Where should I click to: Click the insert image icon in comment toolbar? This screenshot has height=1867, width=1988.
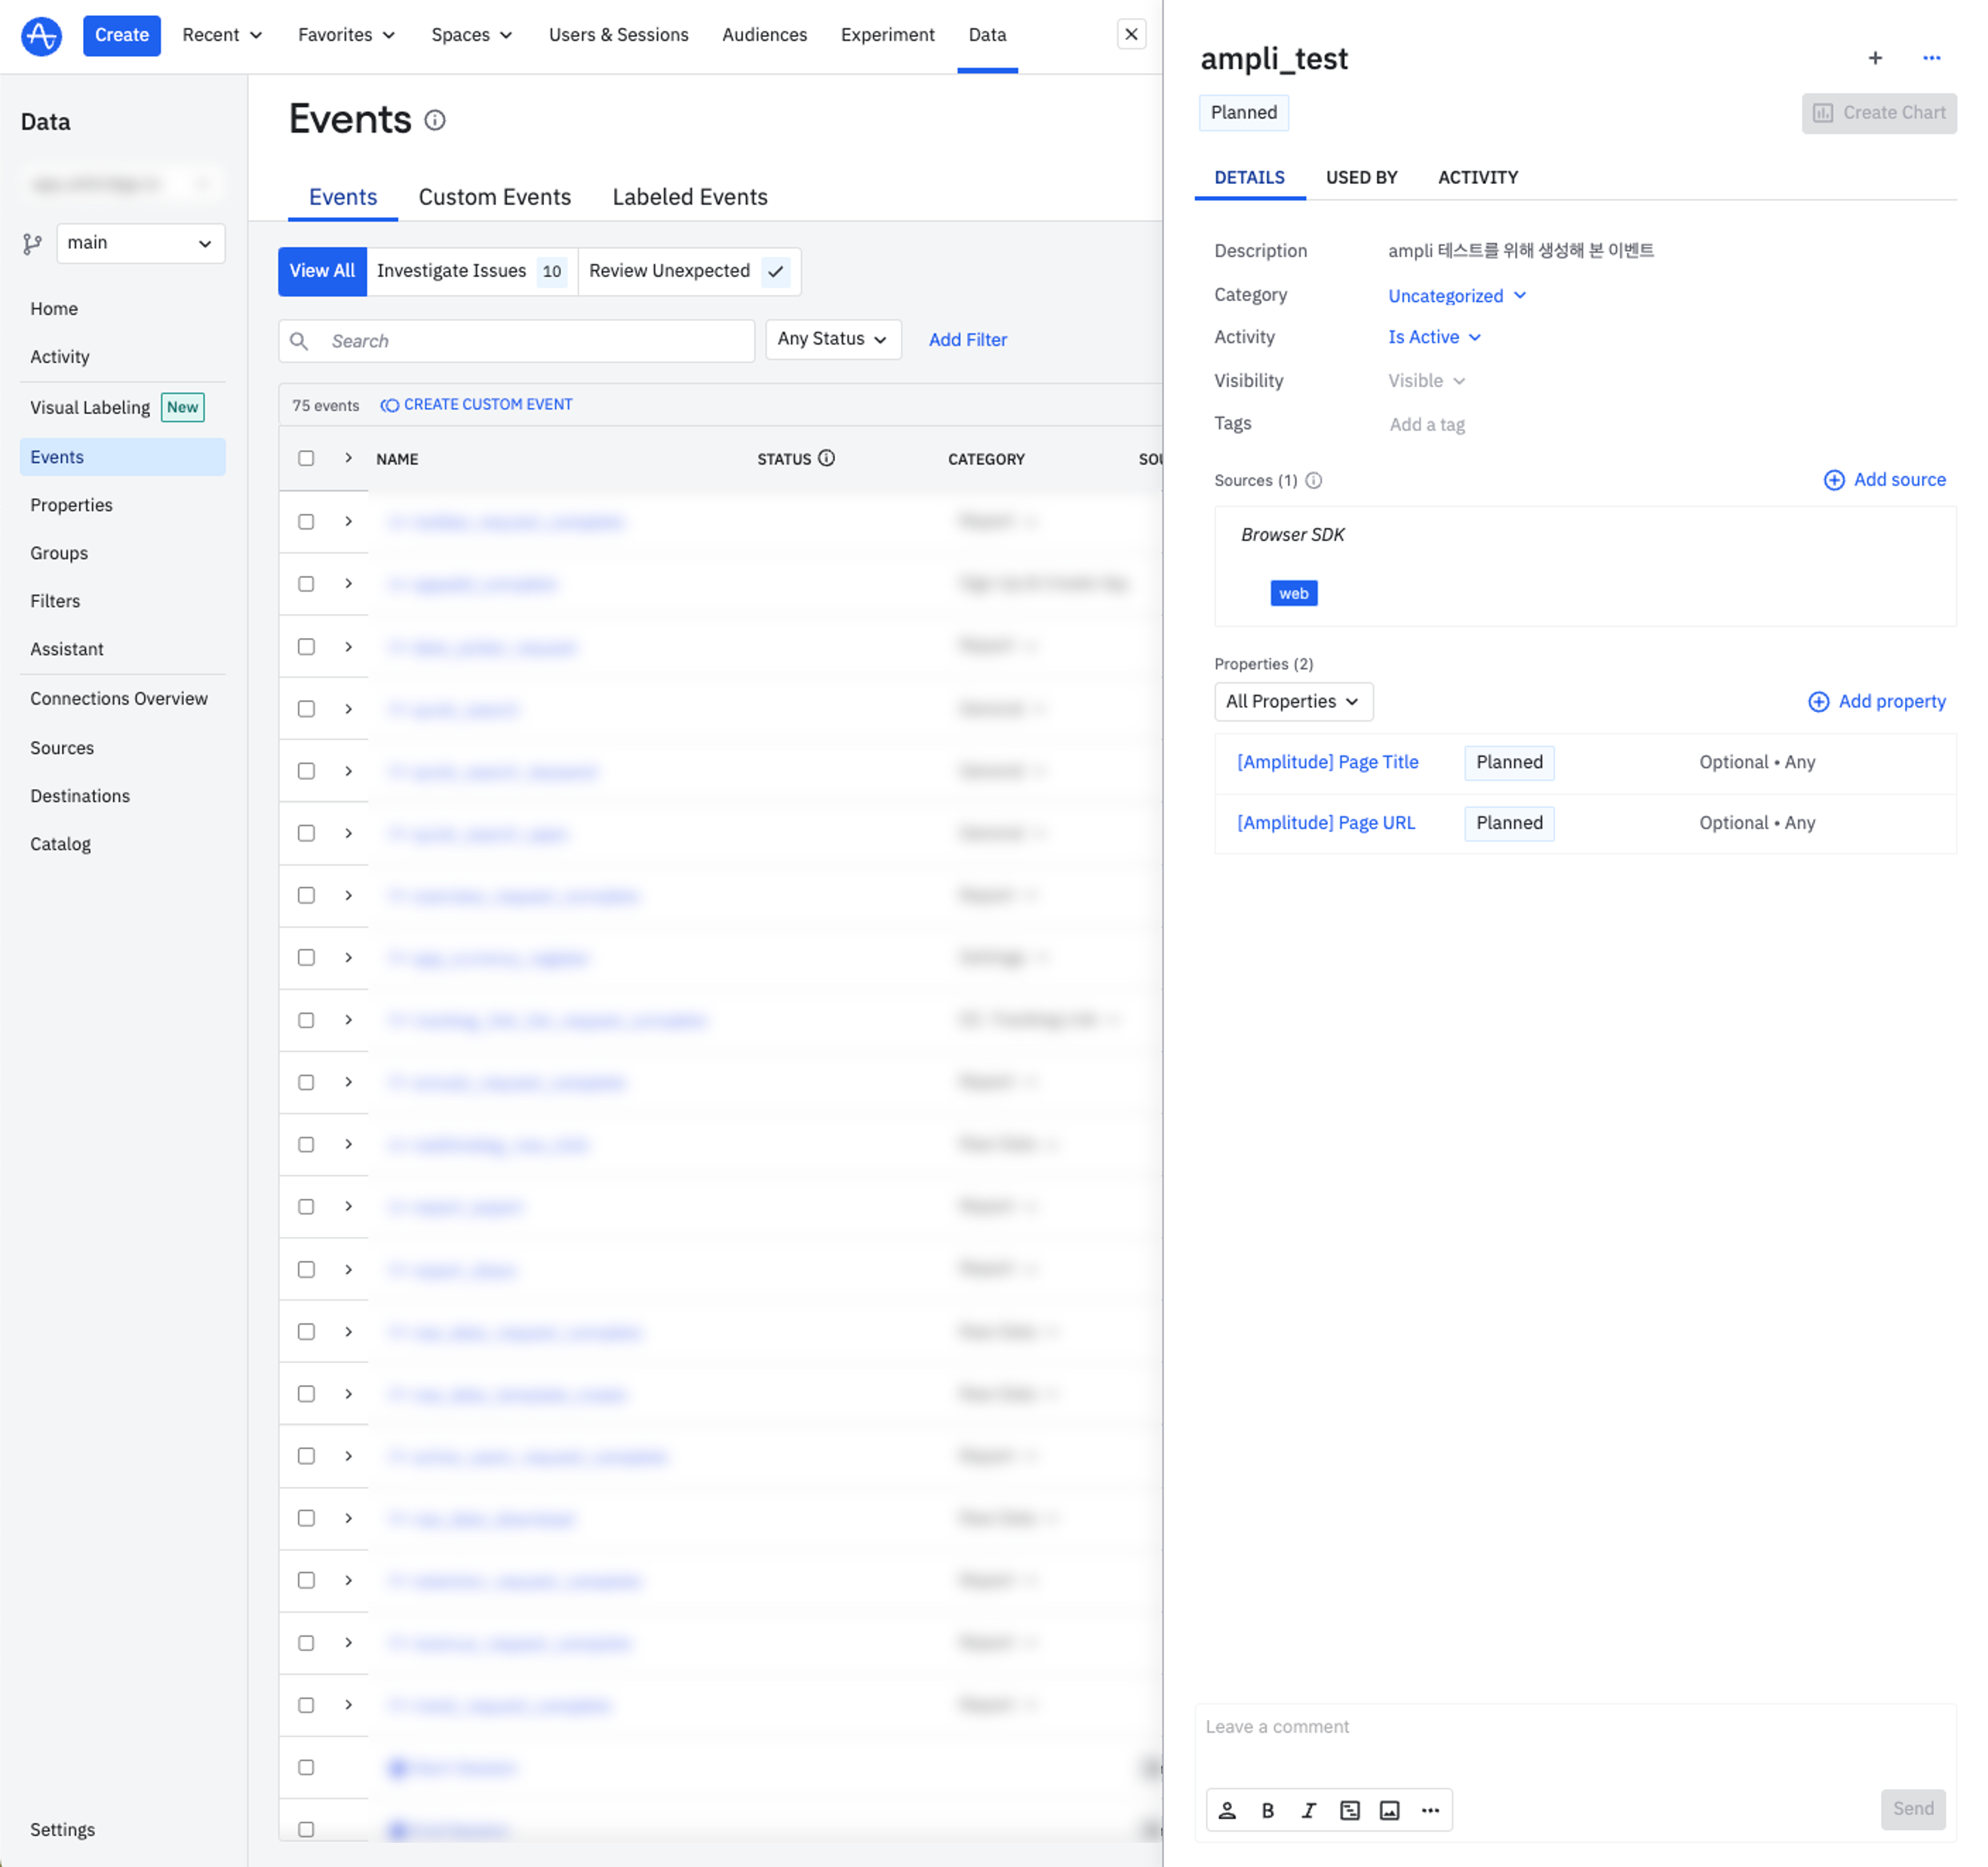coord(1389,1810)
